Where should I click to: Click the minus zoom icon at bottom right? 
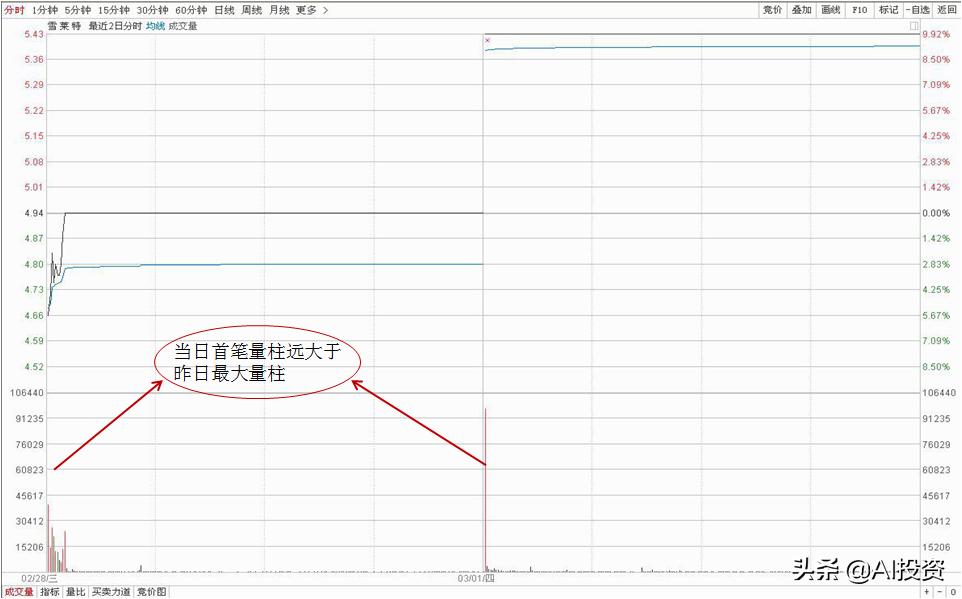pyautogui.click(x=939, y=592)
